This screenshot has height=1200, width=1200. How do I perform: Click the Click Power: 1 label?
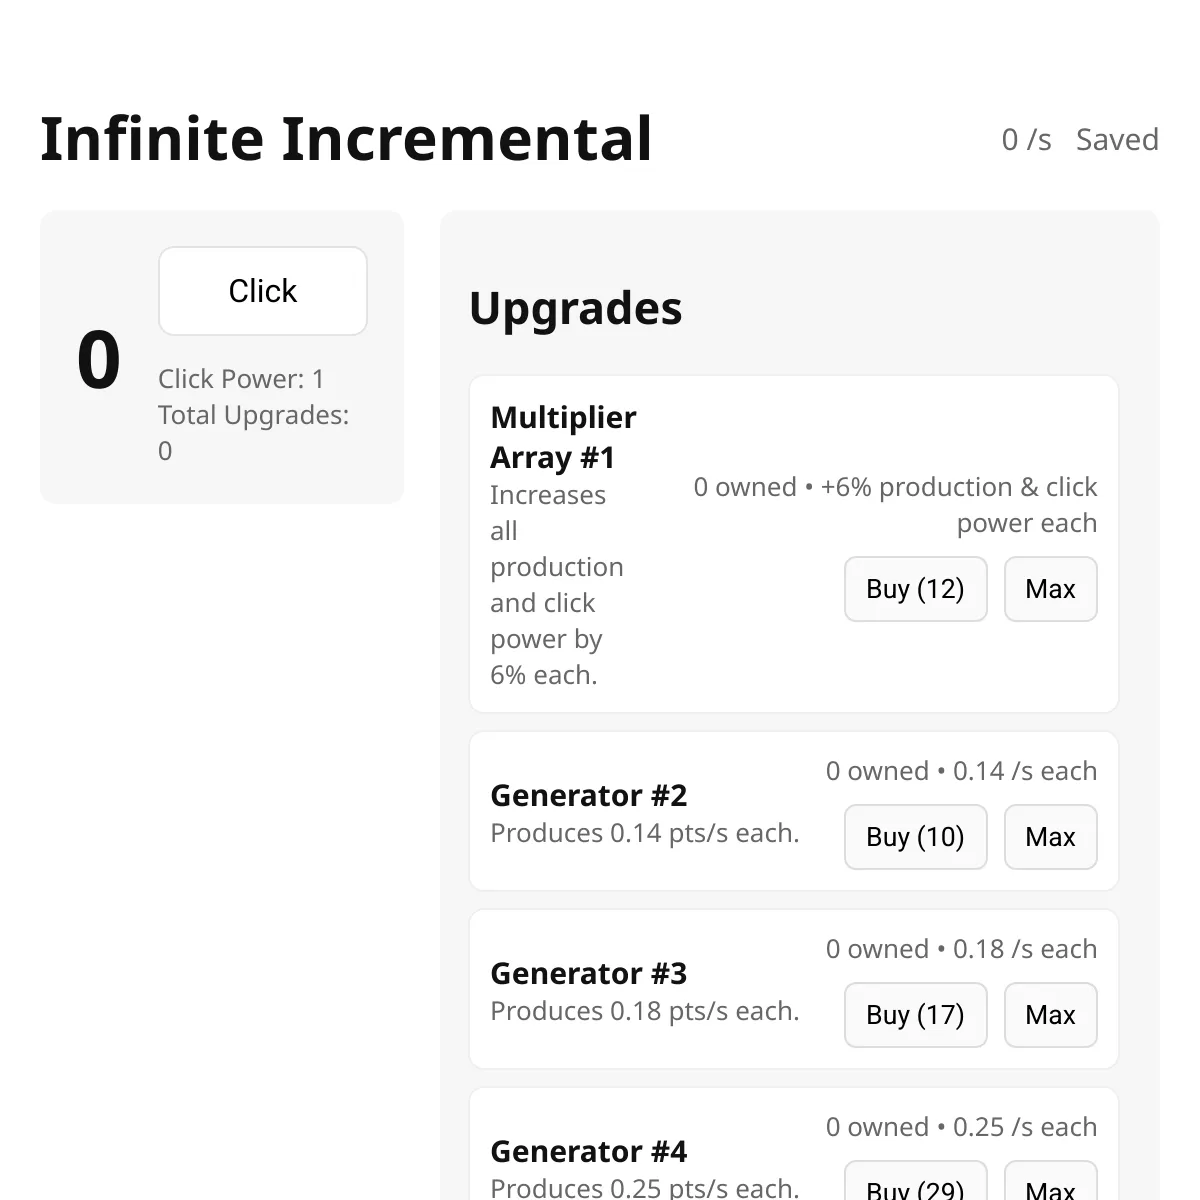click(241, 379)
